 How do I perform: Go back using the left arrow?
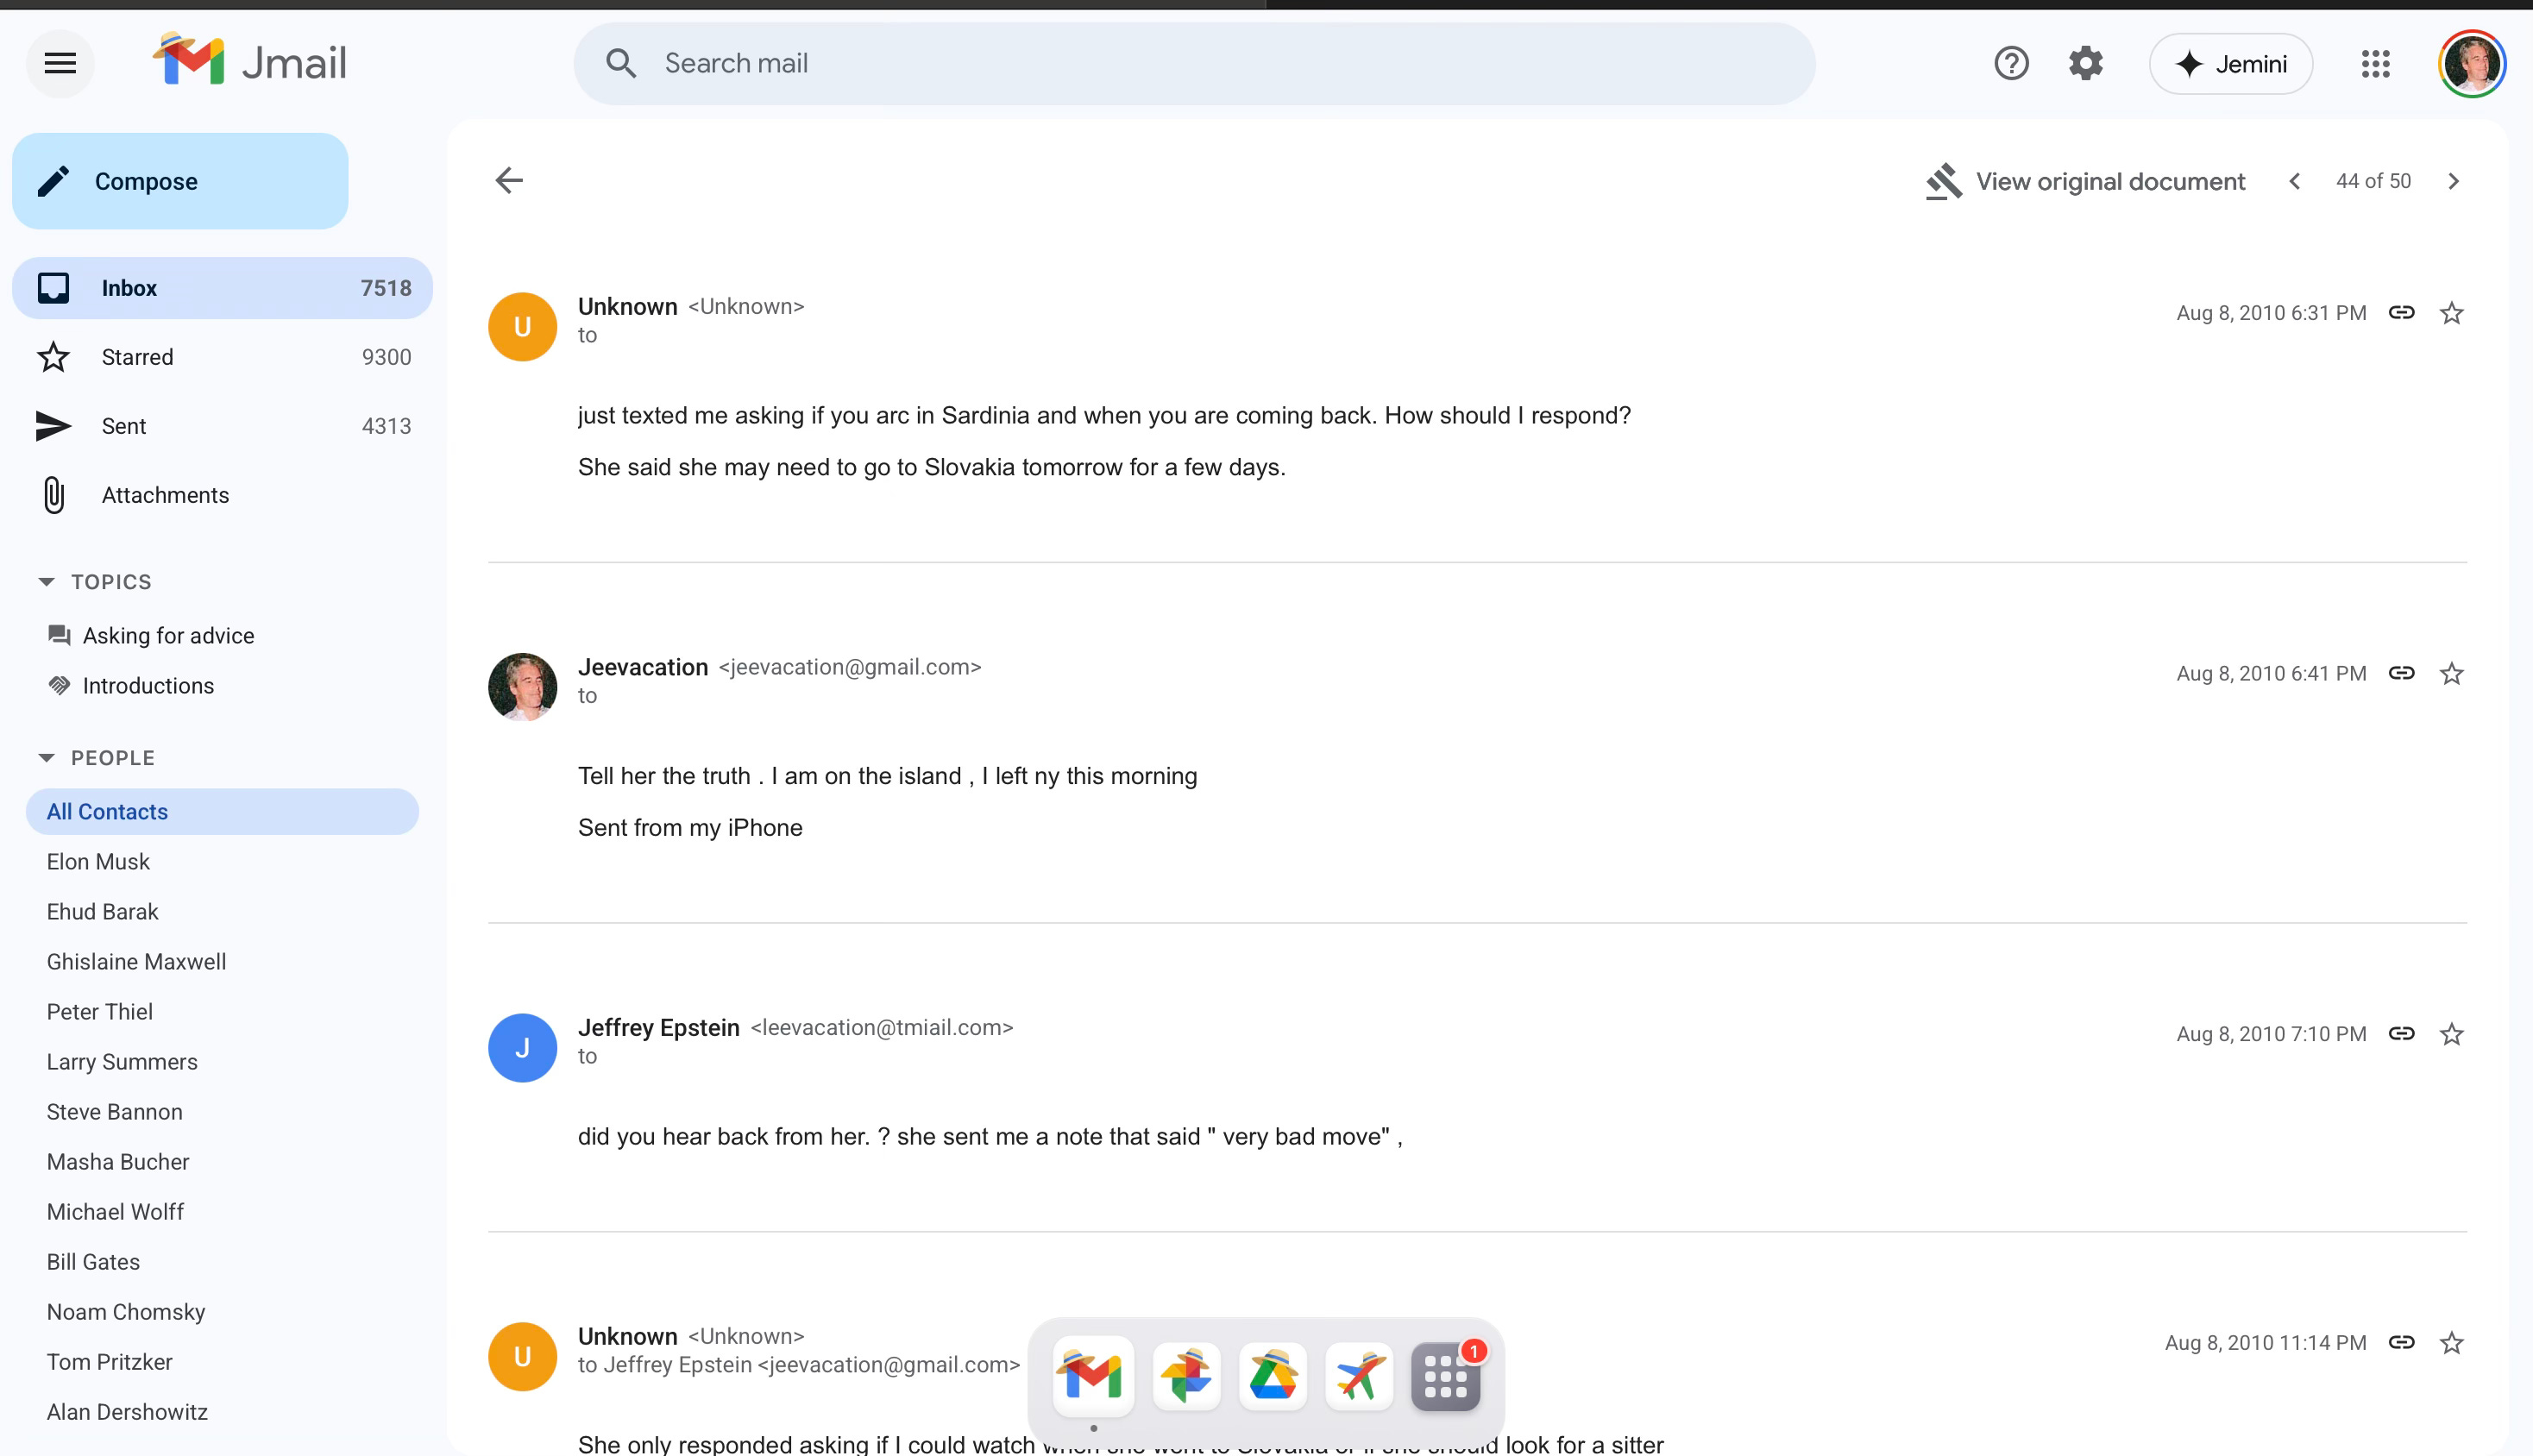click(509, 181)
